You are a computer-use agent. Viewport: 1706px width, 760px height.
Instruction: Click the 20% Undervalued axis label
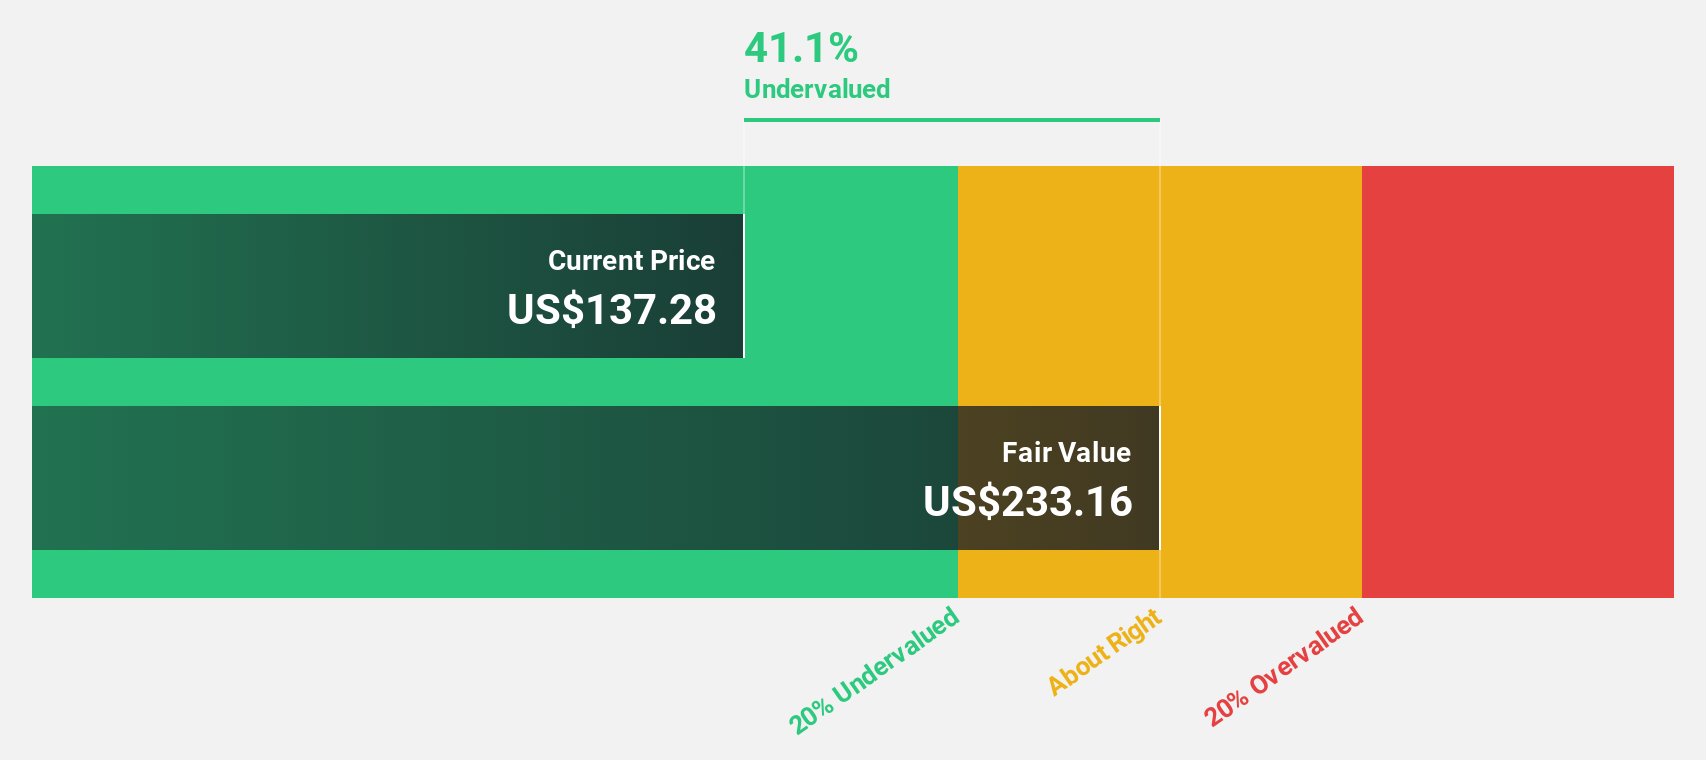click(x=874, y=670)
